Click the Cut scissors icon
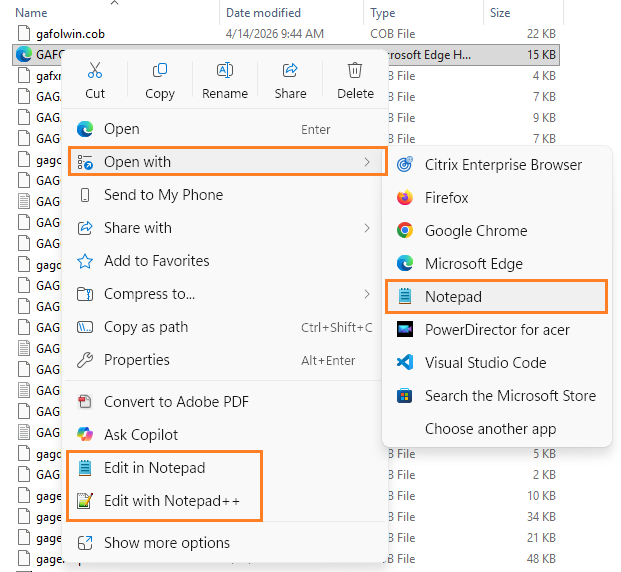 click(95, 70)
